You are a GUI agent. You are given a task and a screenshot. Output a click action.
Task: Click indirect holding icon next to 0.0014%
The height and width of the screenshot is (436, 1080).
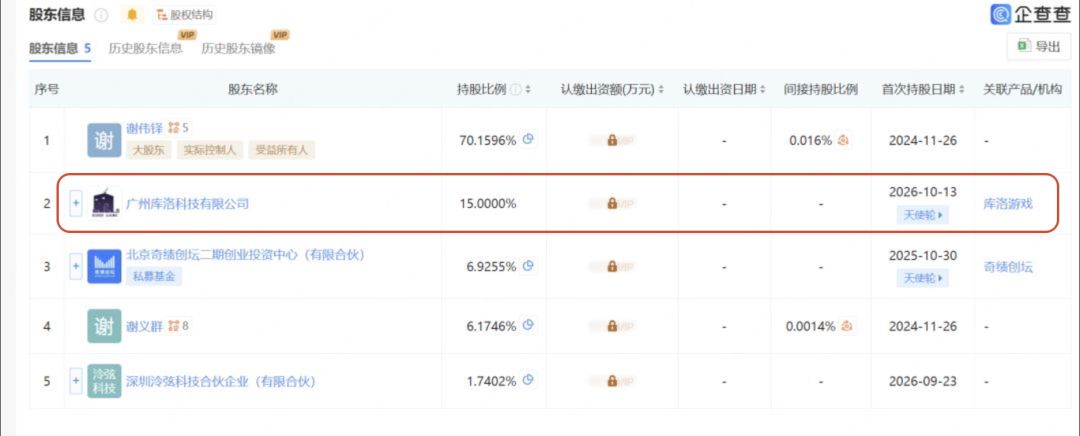[x=847, y=326]
